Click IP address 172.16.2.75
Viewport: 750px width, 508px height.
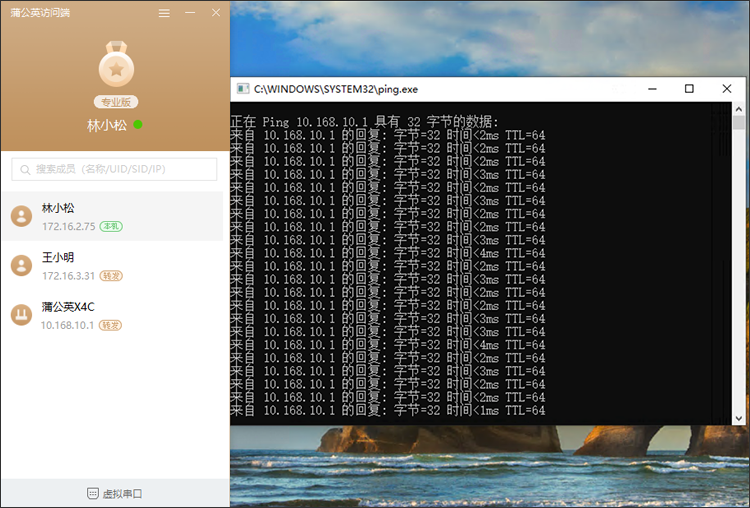69,226
